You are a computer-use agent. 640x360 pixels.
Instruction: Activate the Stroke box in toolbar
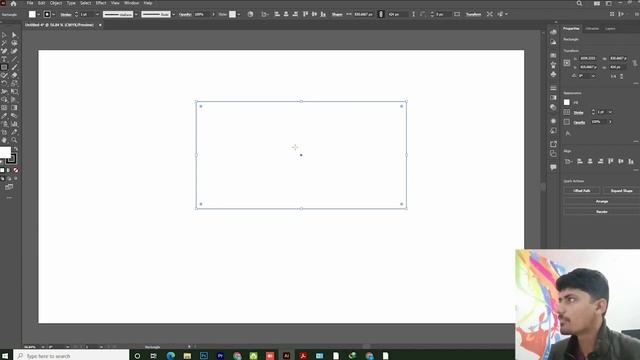point(11,158)
